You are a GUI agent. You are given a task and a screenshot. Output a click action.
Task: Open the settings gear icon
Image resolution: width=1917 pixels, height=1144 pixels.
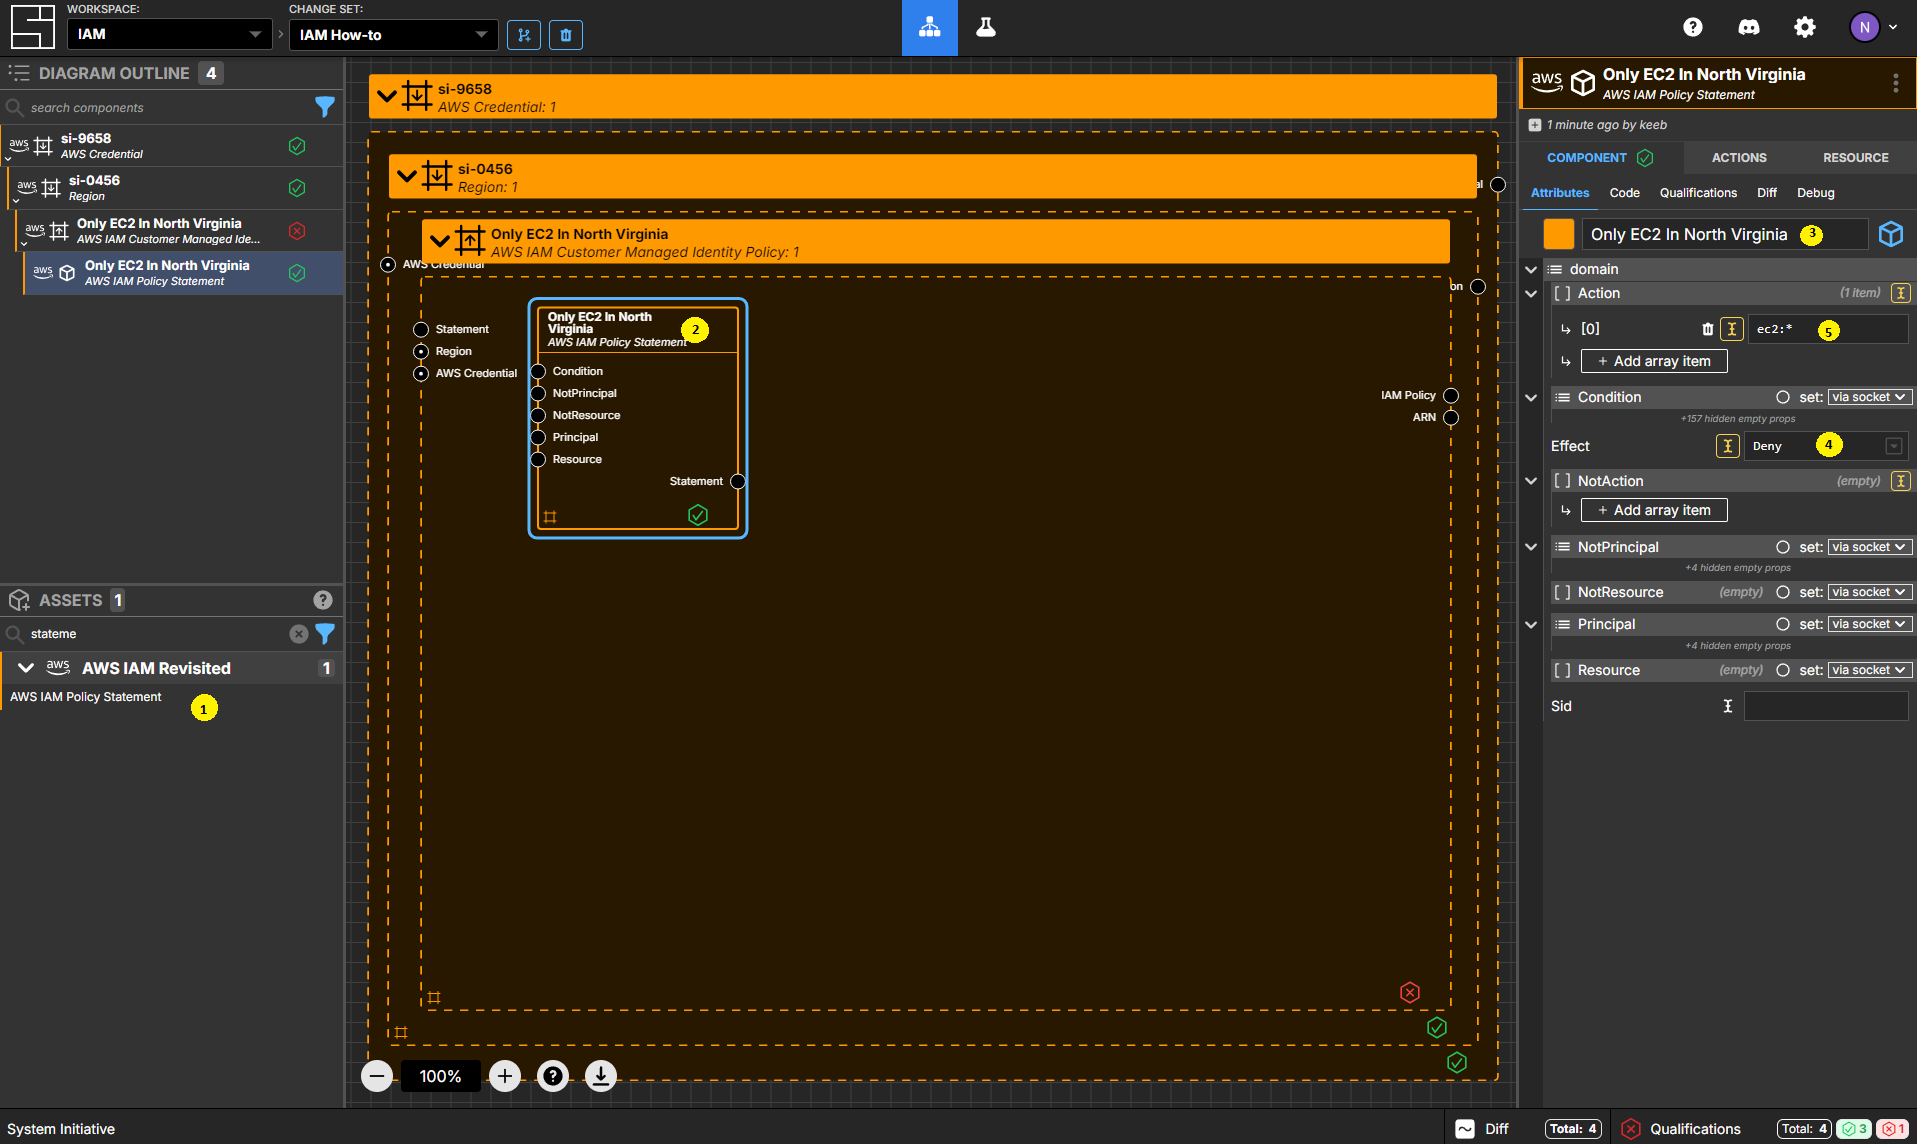(x=1805, y=28)
